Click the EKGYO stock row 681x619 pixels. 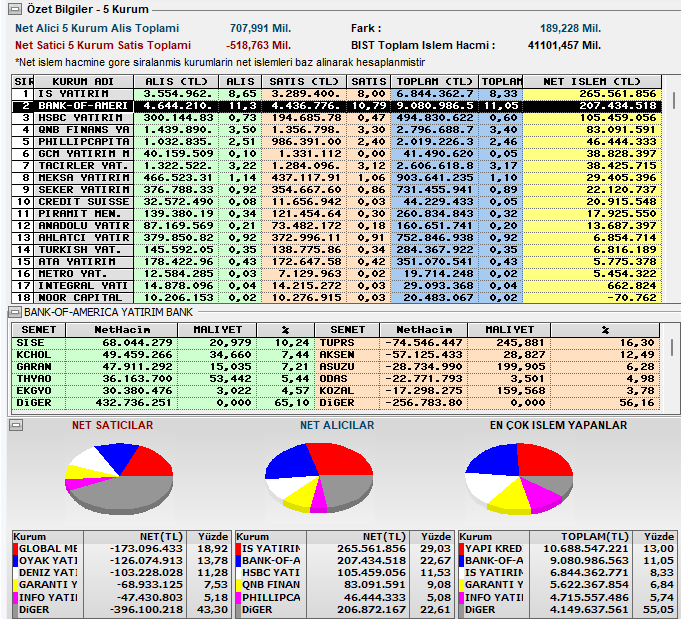click(x=163, y=391)
